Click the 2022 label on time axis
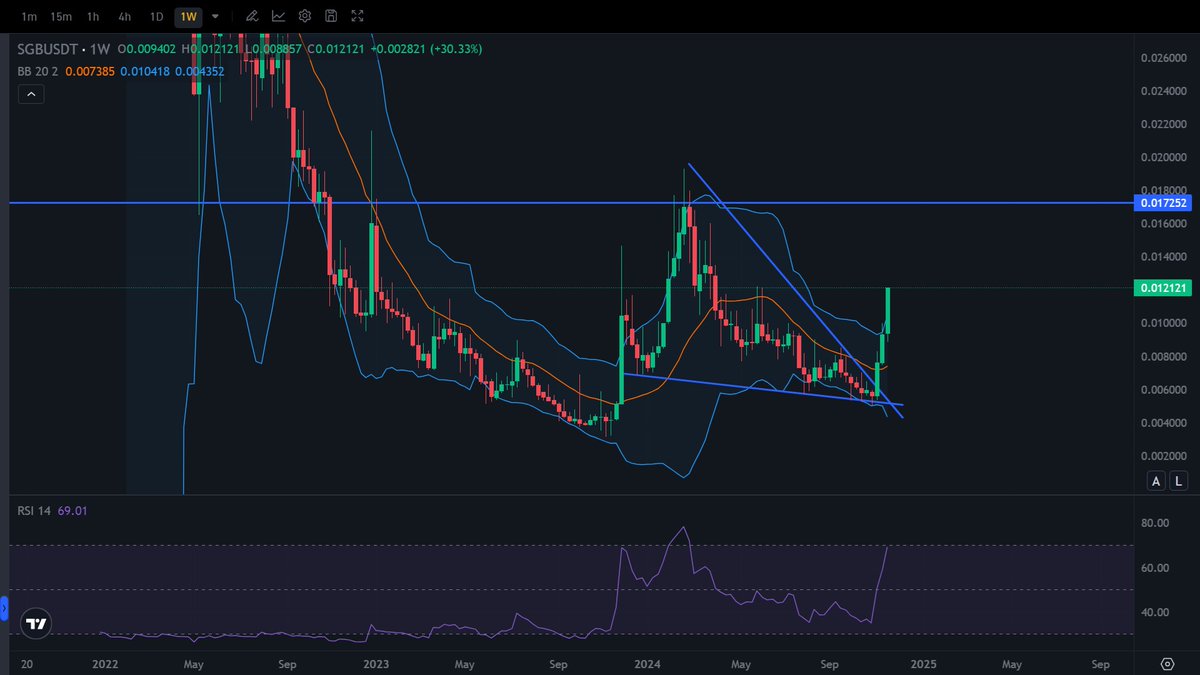Viewport: 1200px width, 675px height. point(105,663)
